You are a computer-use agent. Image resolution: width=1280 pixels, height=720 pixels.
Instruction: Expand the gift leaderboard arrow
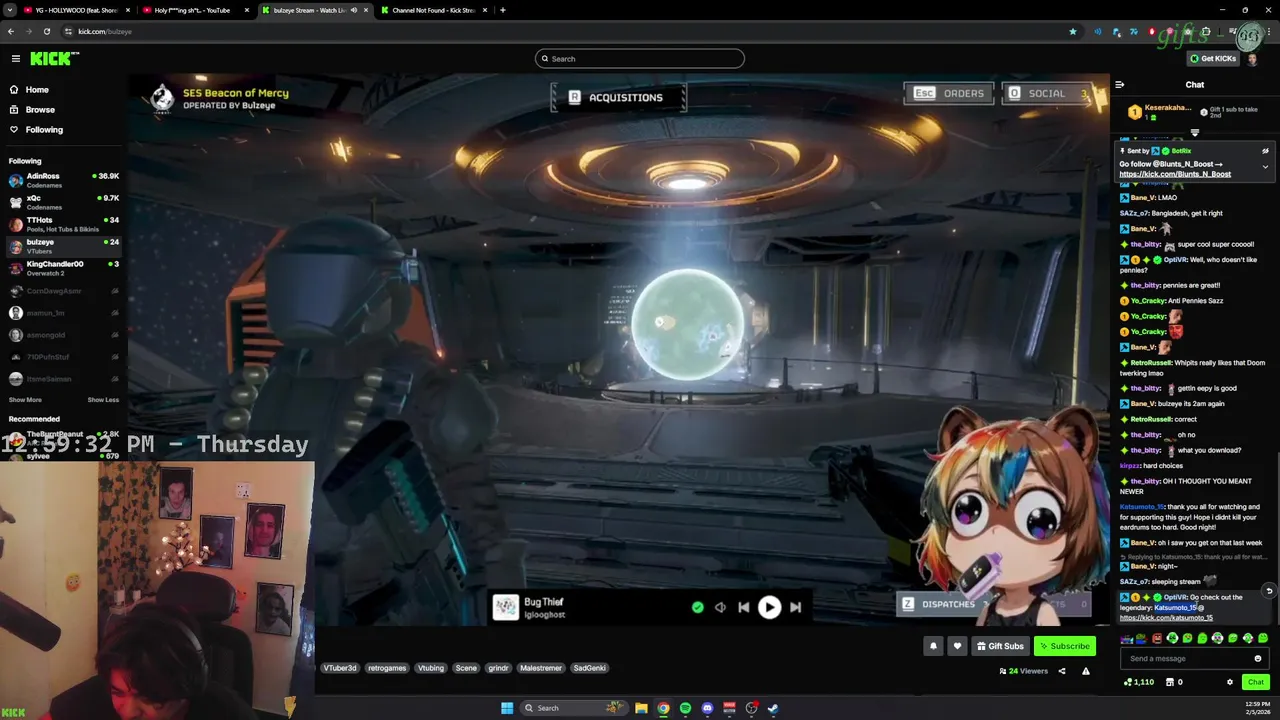coord(1195,132)
